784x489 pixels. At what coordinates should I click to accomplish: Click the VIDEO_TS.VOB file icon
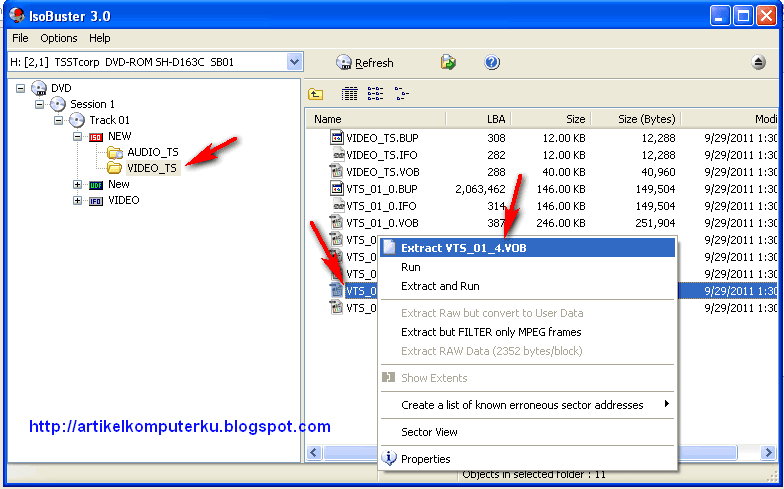pos(336,172)
